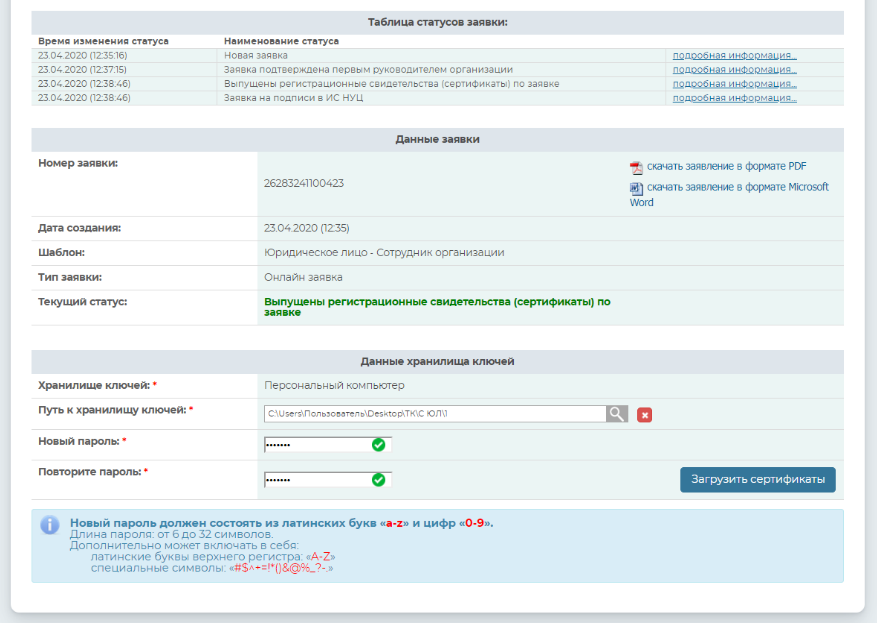Click green checkmark in Новый пароль field
Viewport: 877px width, 623px height.
click(378, 445)
